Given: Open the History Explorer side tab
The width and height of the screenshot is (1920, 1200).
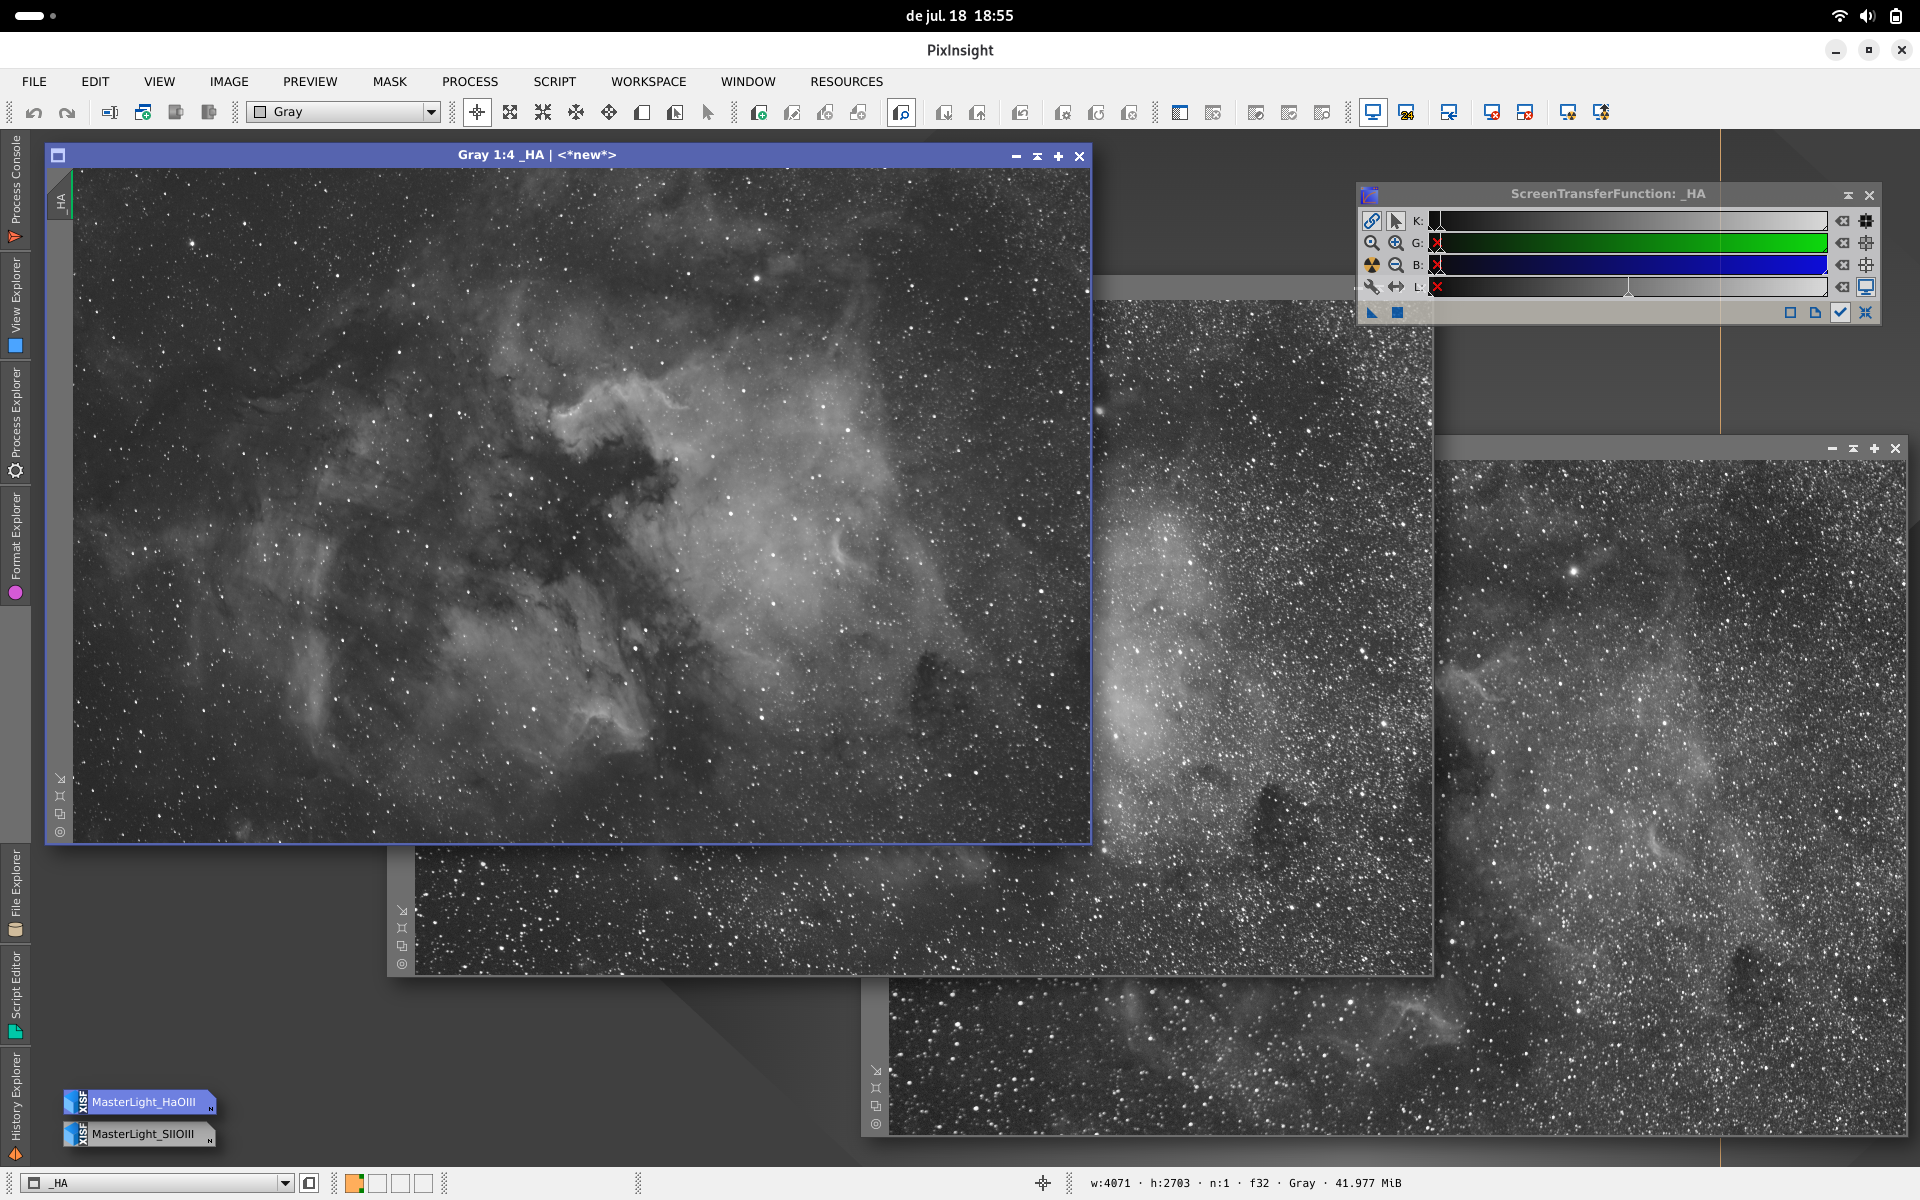Looking at the screenshot, I should (15, 1106).
